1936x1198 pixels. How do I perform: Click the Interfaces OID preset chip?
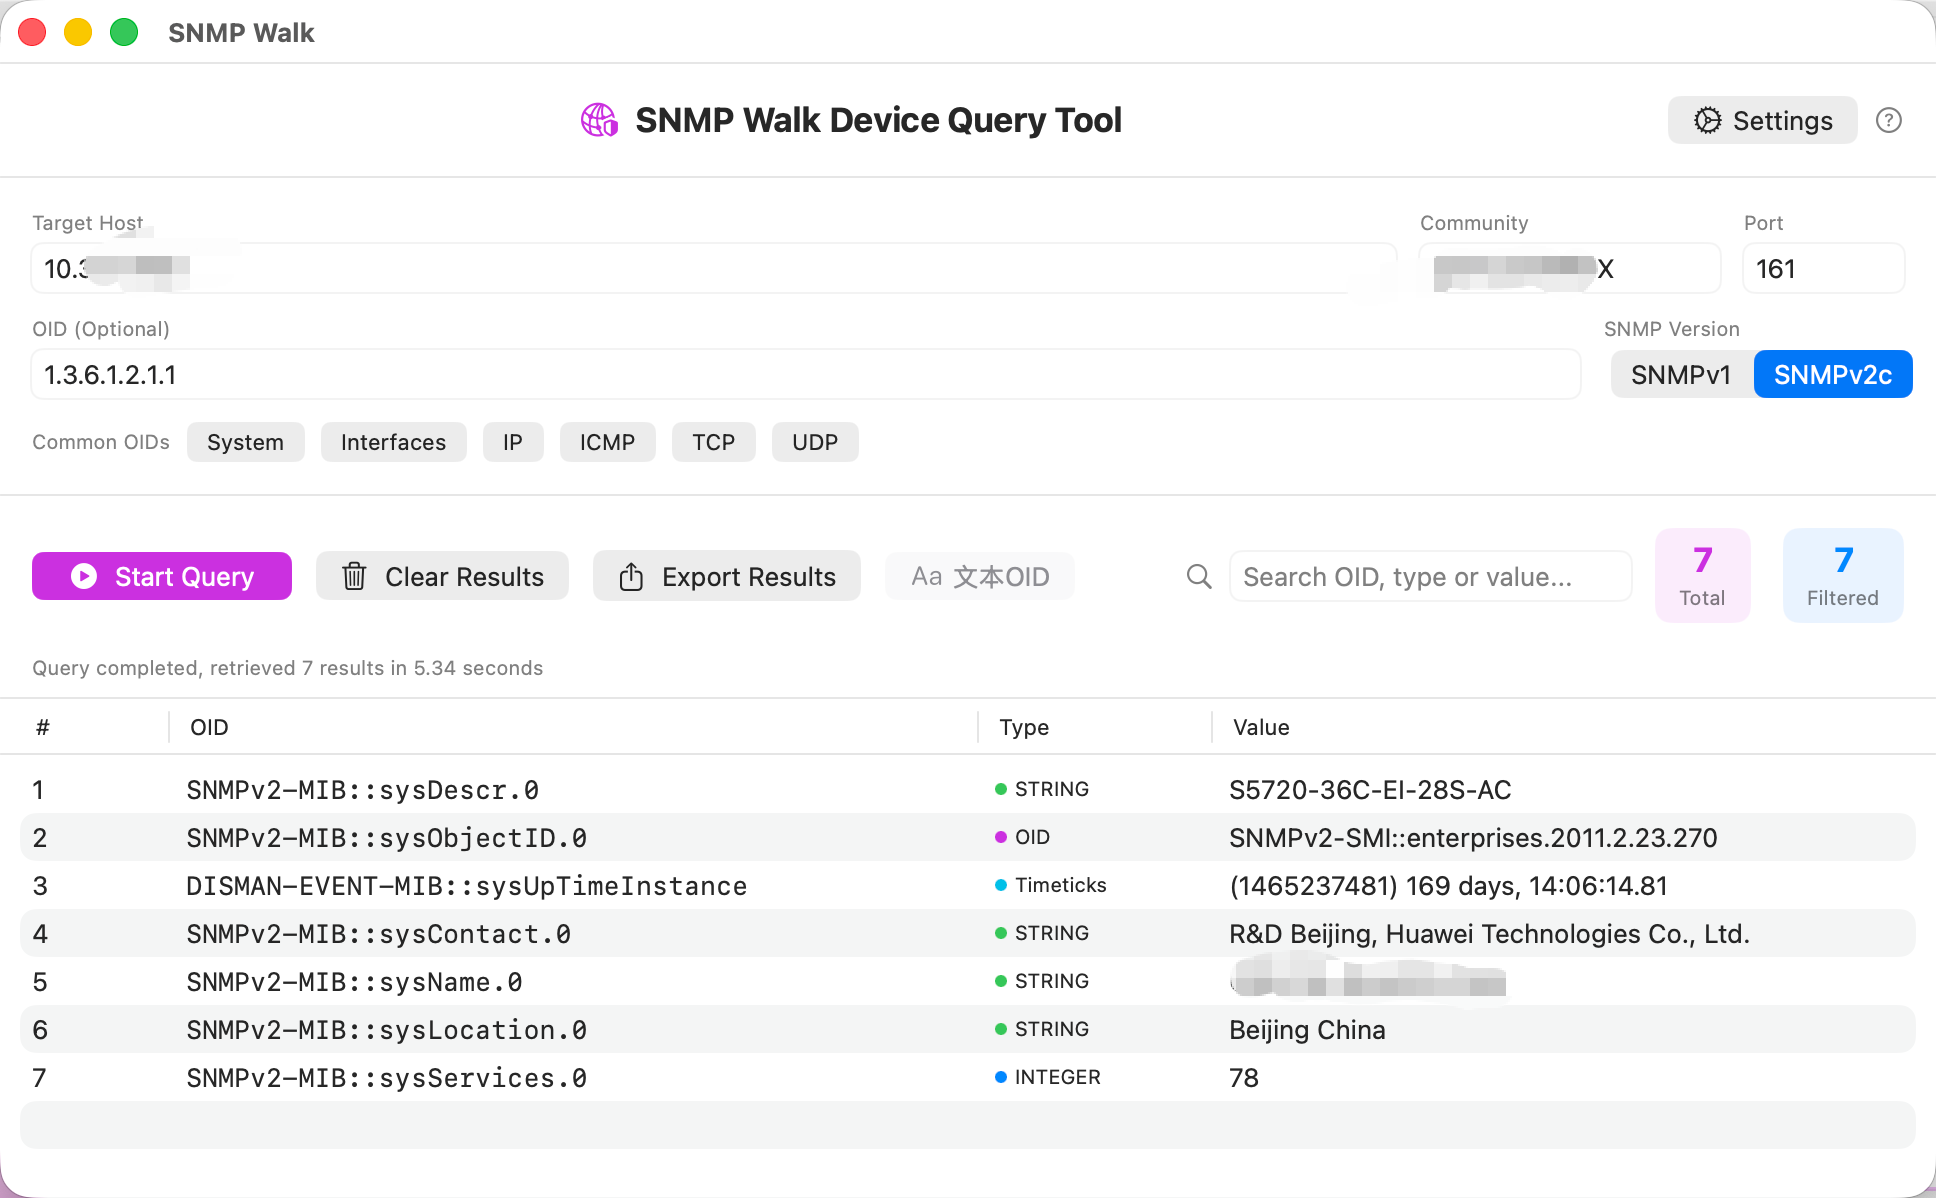[393, 441]
